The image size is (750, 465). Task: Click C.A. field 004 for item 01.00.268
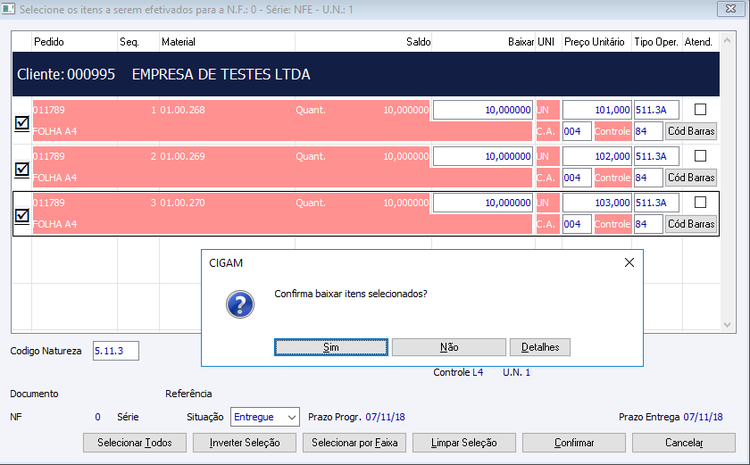(x=577, y=131)
